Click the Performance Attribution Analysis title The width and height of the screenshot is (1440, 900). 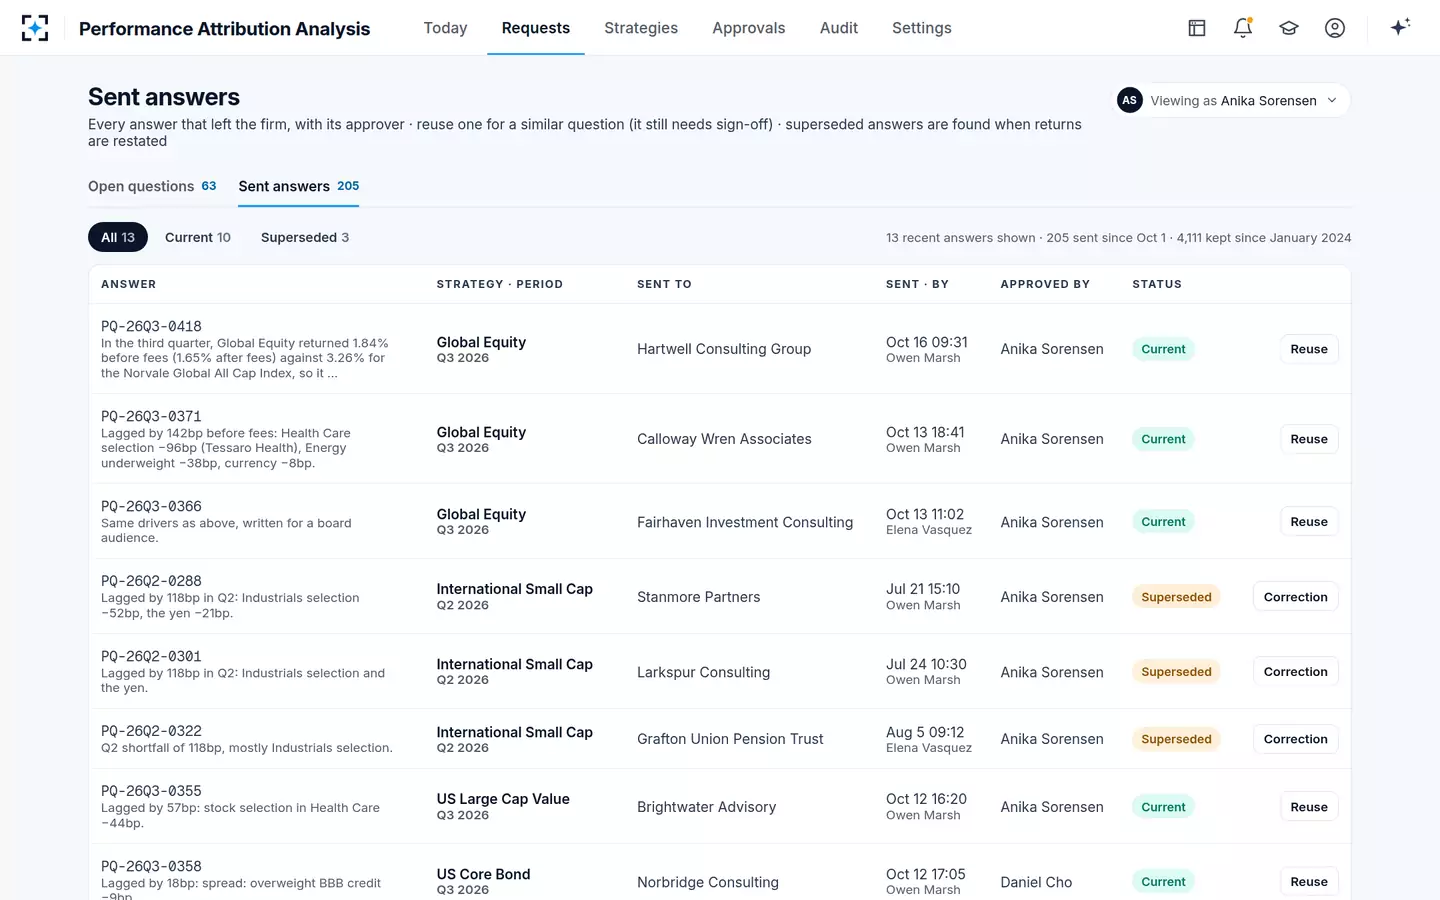pyautogui.click(x=224, y=29)
